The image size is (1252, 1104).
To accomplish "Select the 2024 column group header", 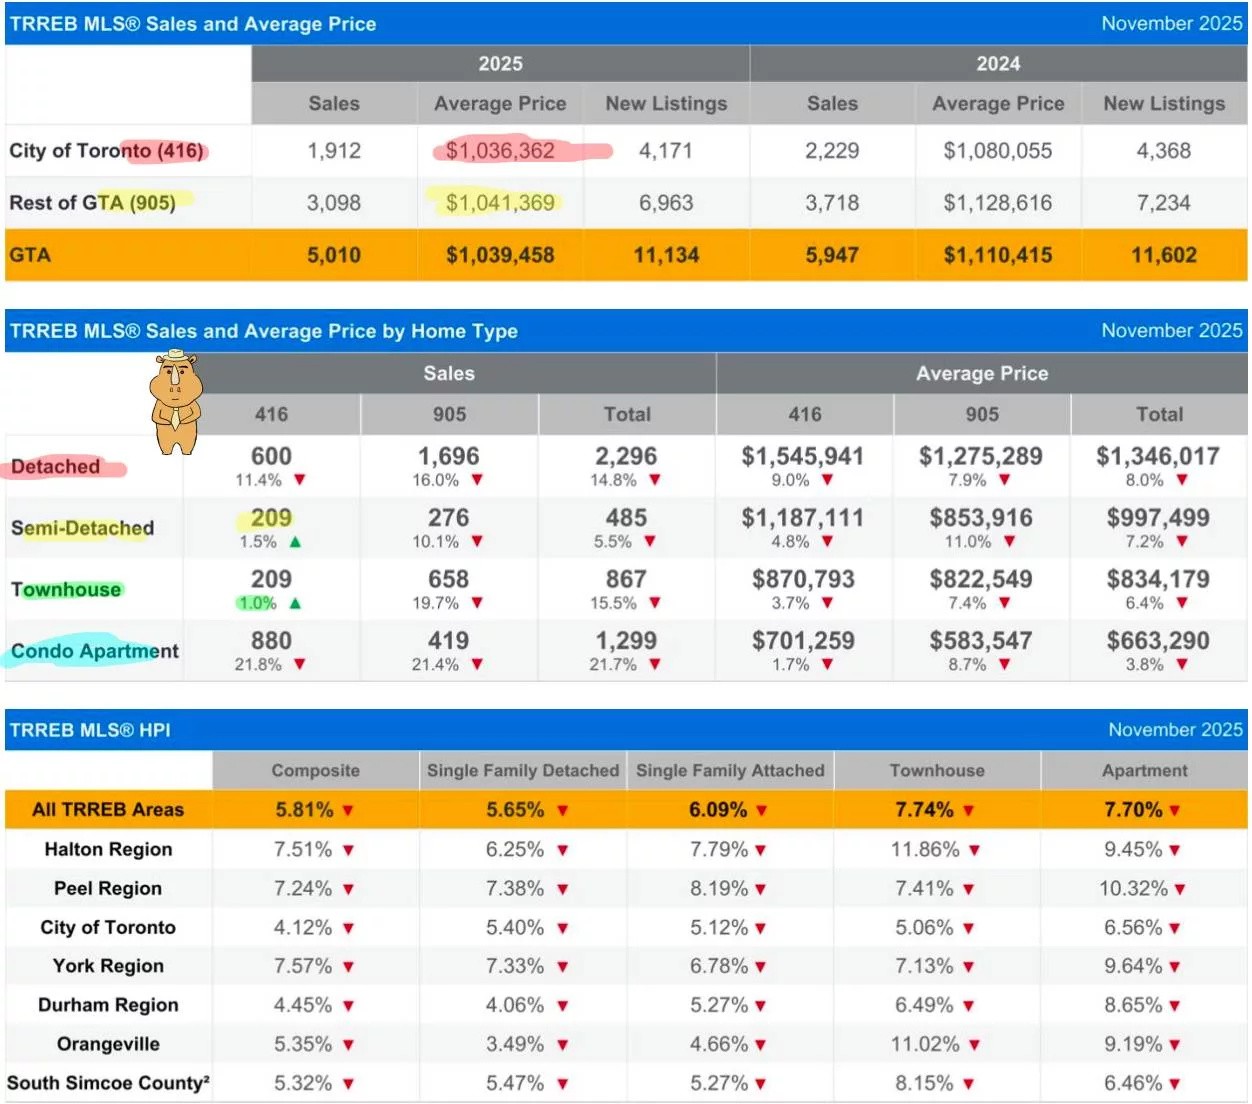I will tap(998, 64).
